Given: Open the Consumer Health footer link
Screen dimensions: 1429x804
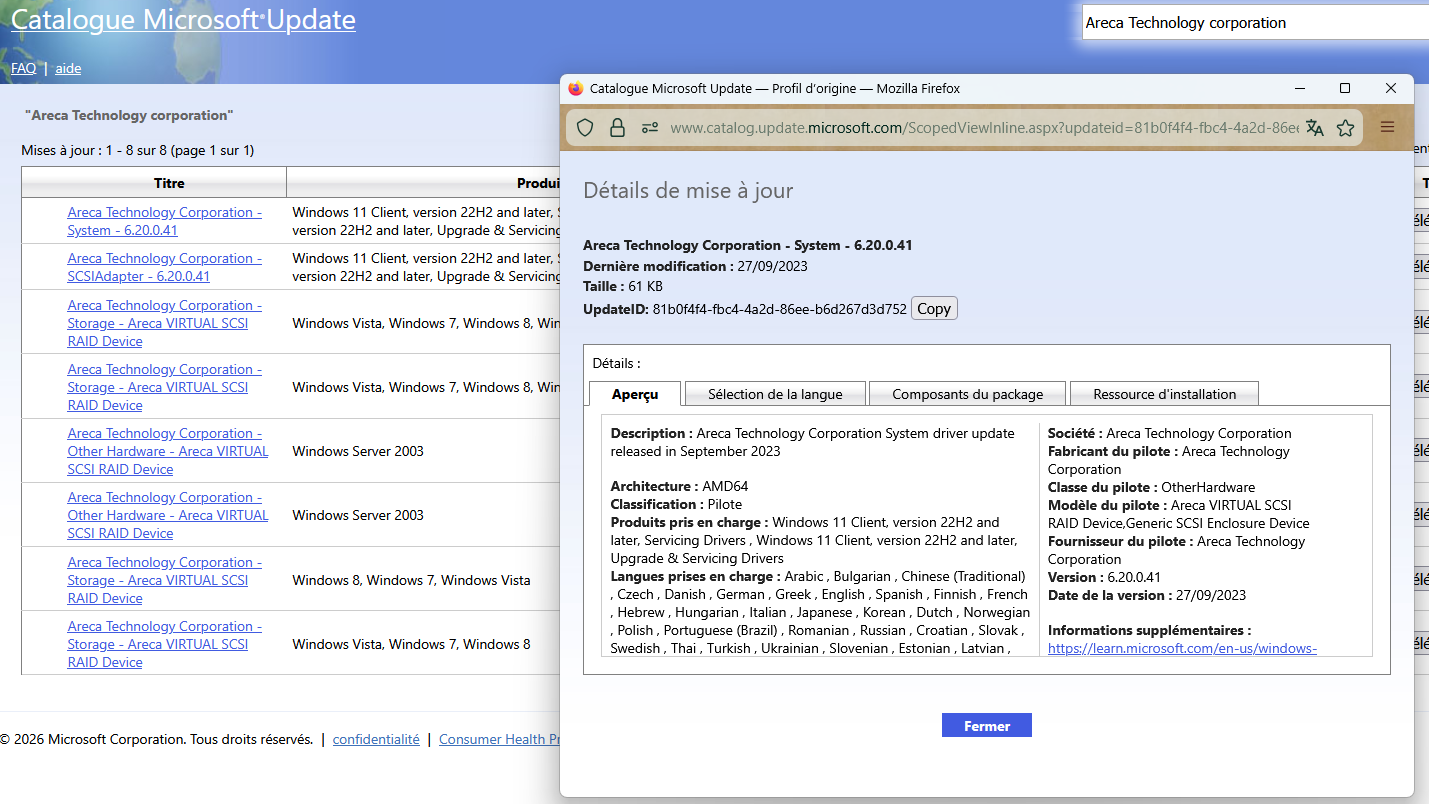Looking at the screenshot, I should 499,739.
